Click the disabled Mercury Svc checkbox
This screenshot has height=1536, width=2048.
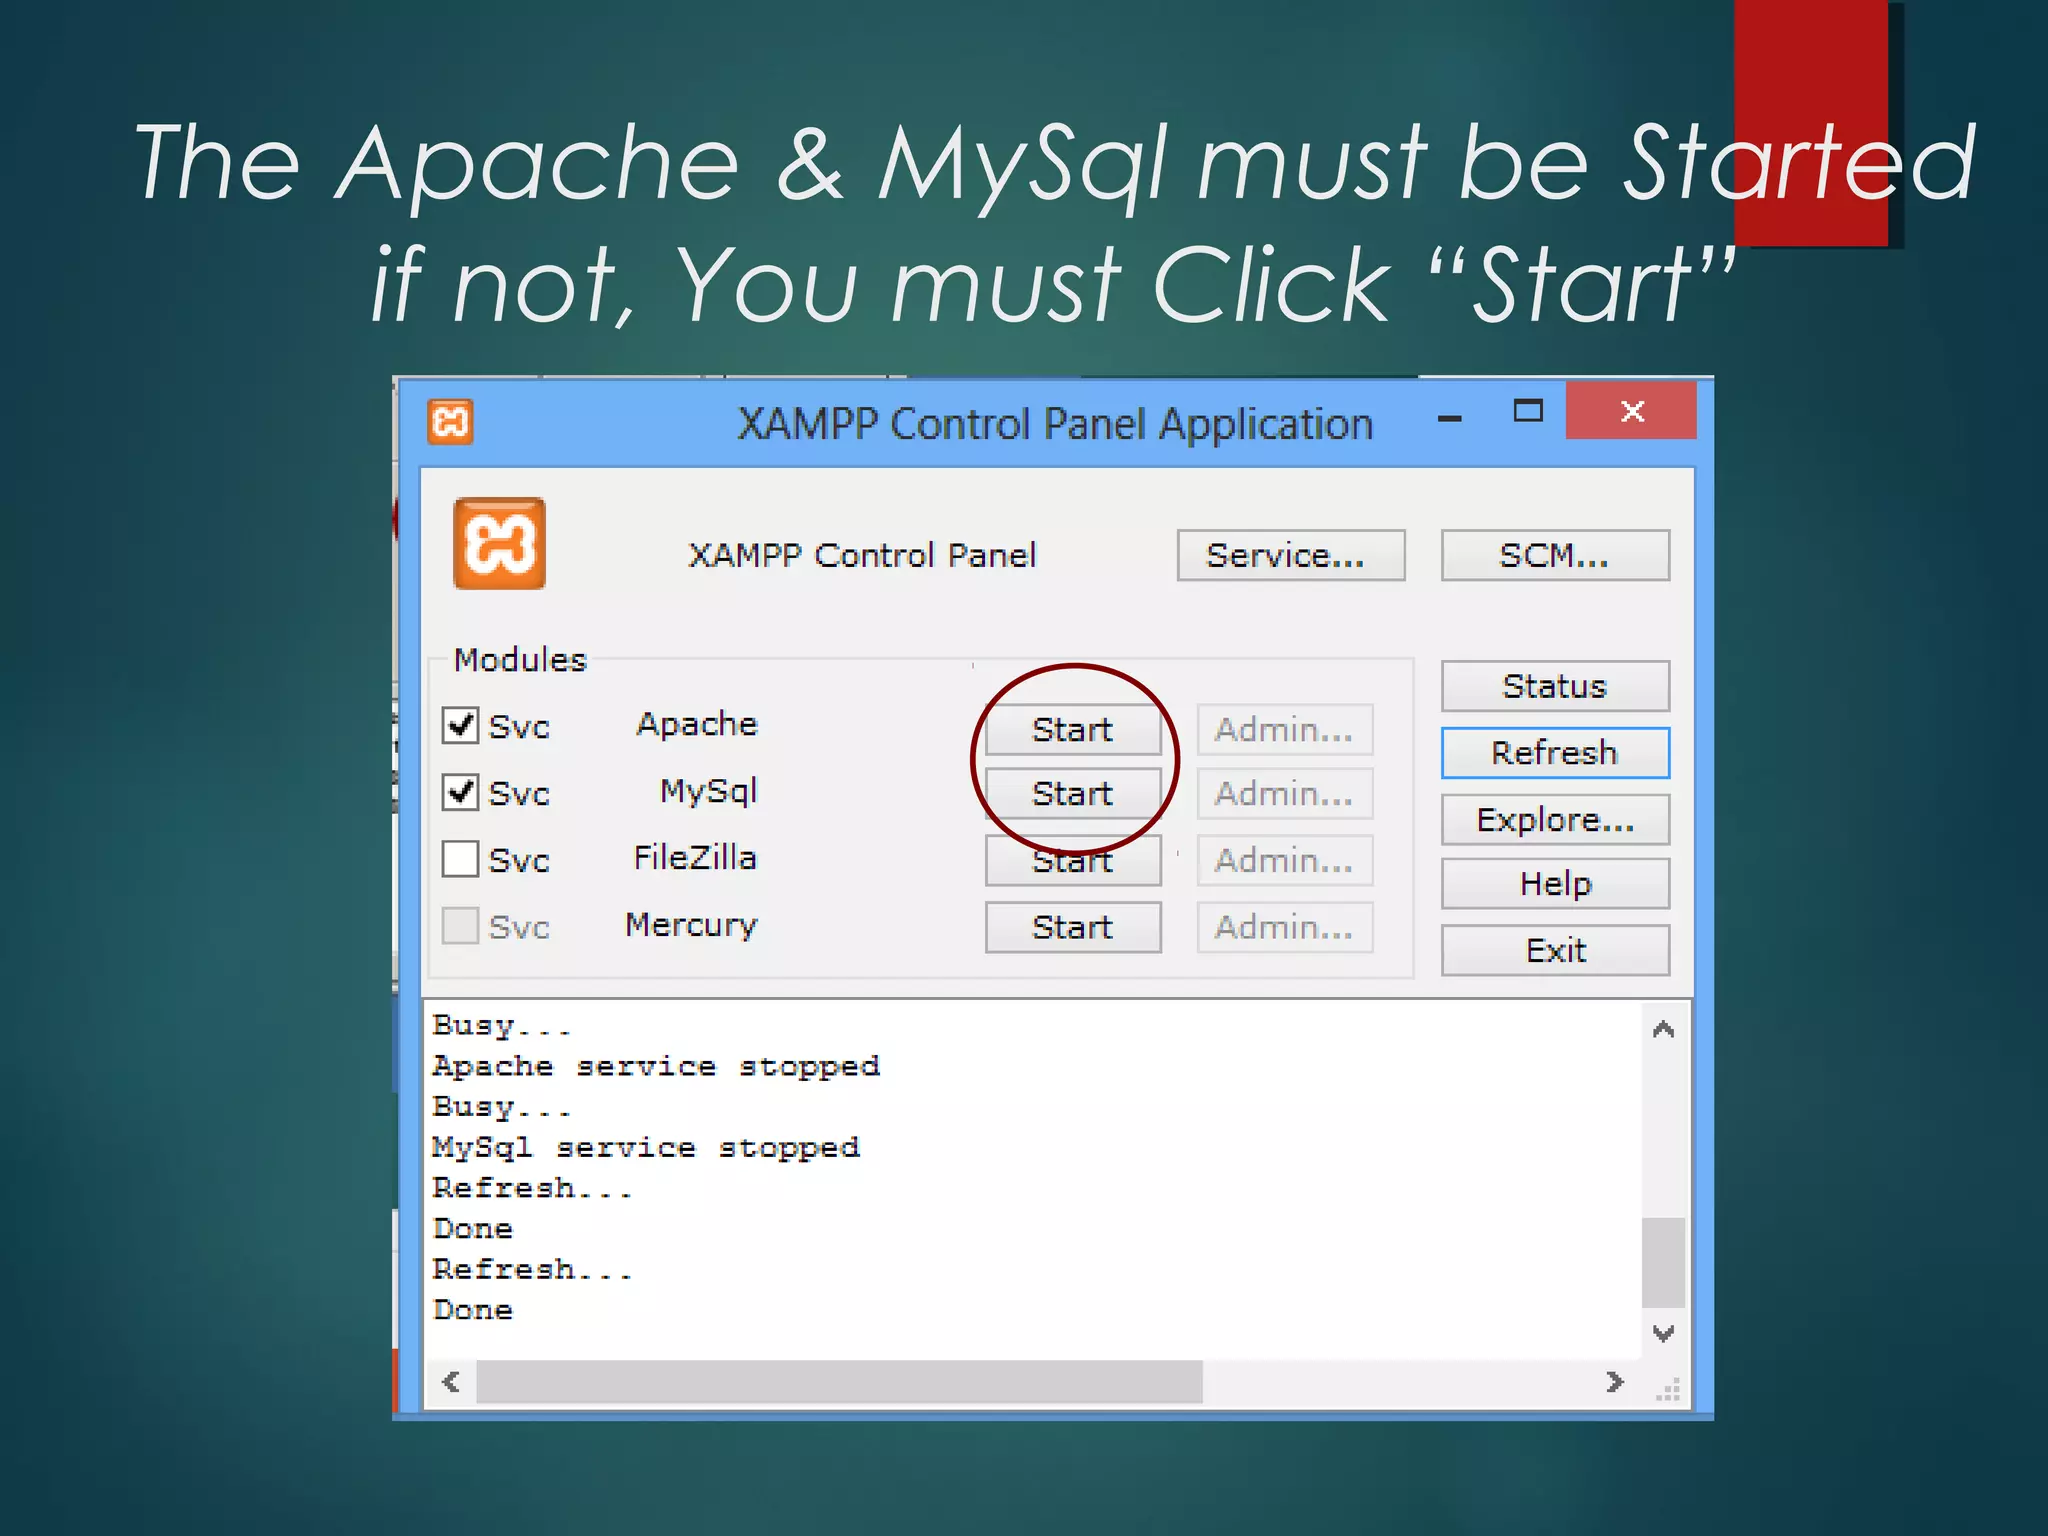(460, 925)
